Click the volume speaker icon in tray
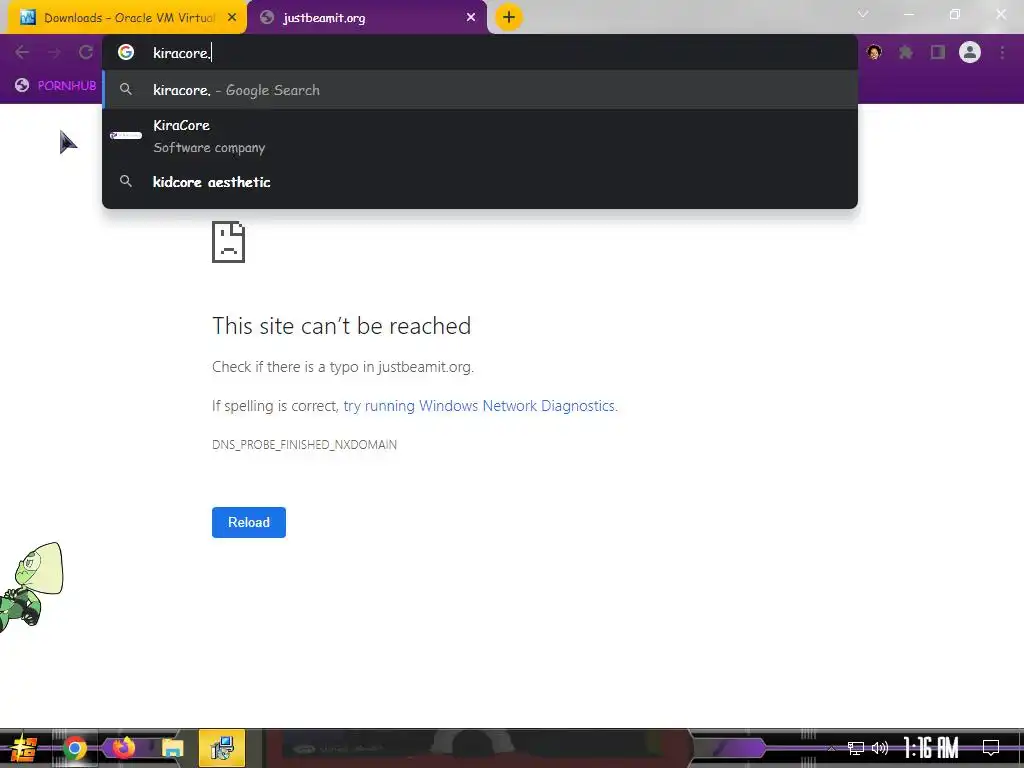 coord(880,748)
